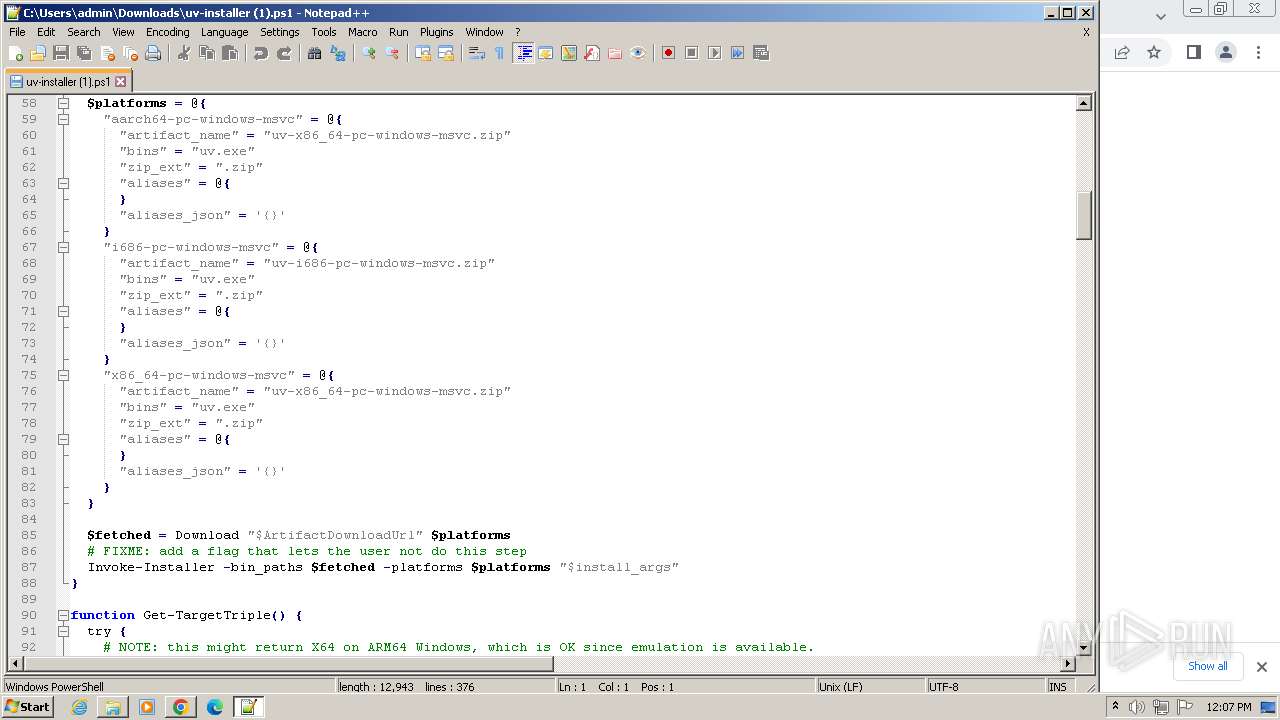Screen dimensions: 1280x720
Task: Open the Plugins menu
Action: 436,32
